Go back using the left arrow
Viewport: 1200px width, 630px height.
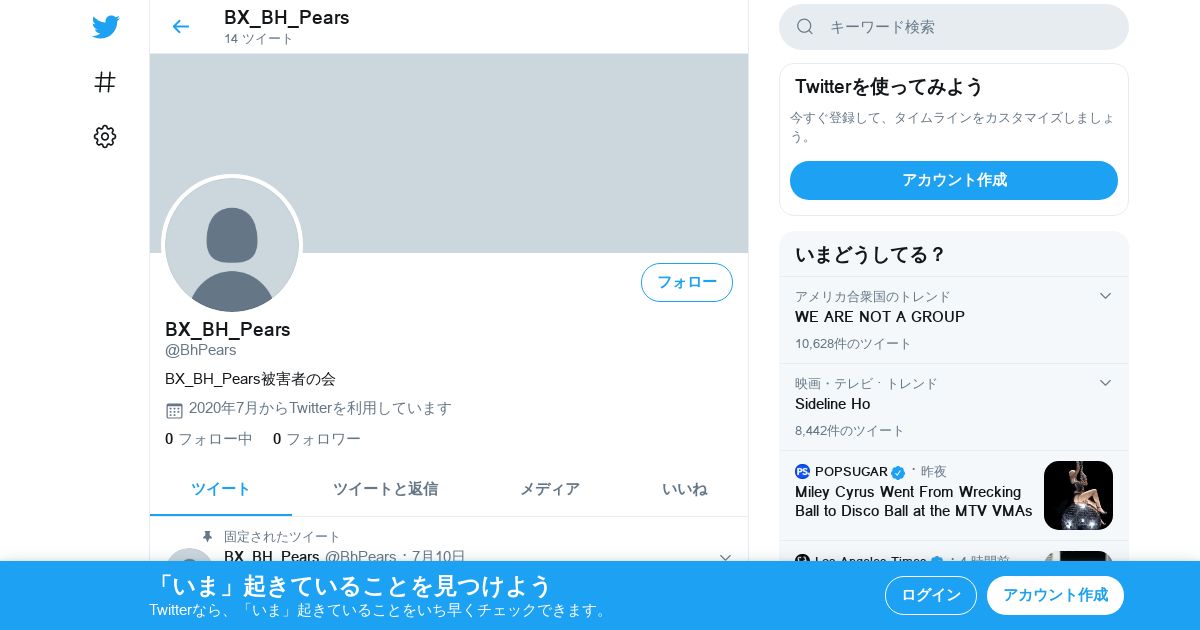pyautogui.click(x=180, y=27)
